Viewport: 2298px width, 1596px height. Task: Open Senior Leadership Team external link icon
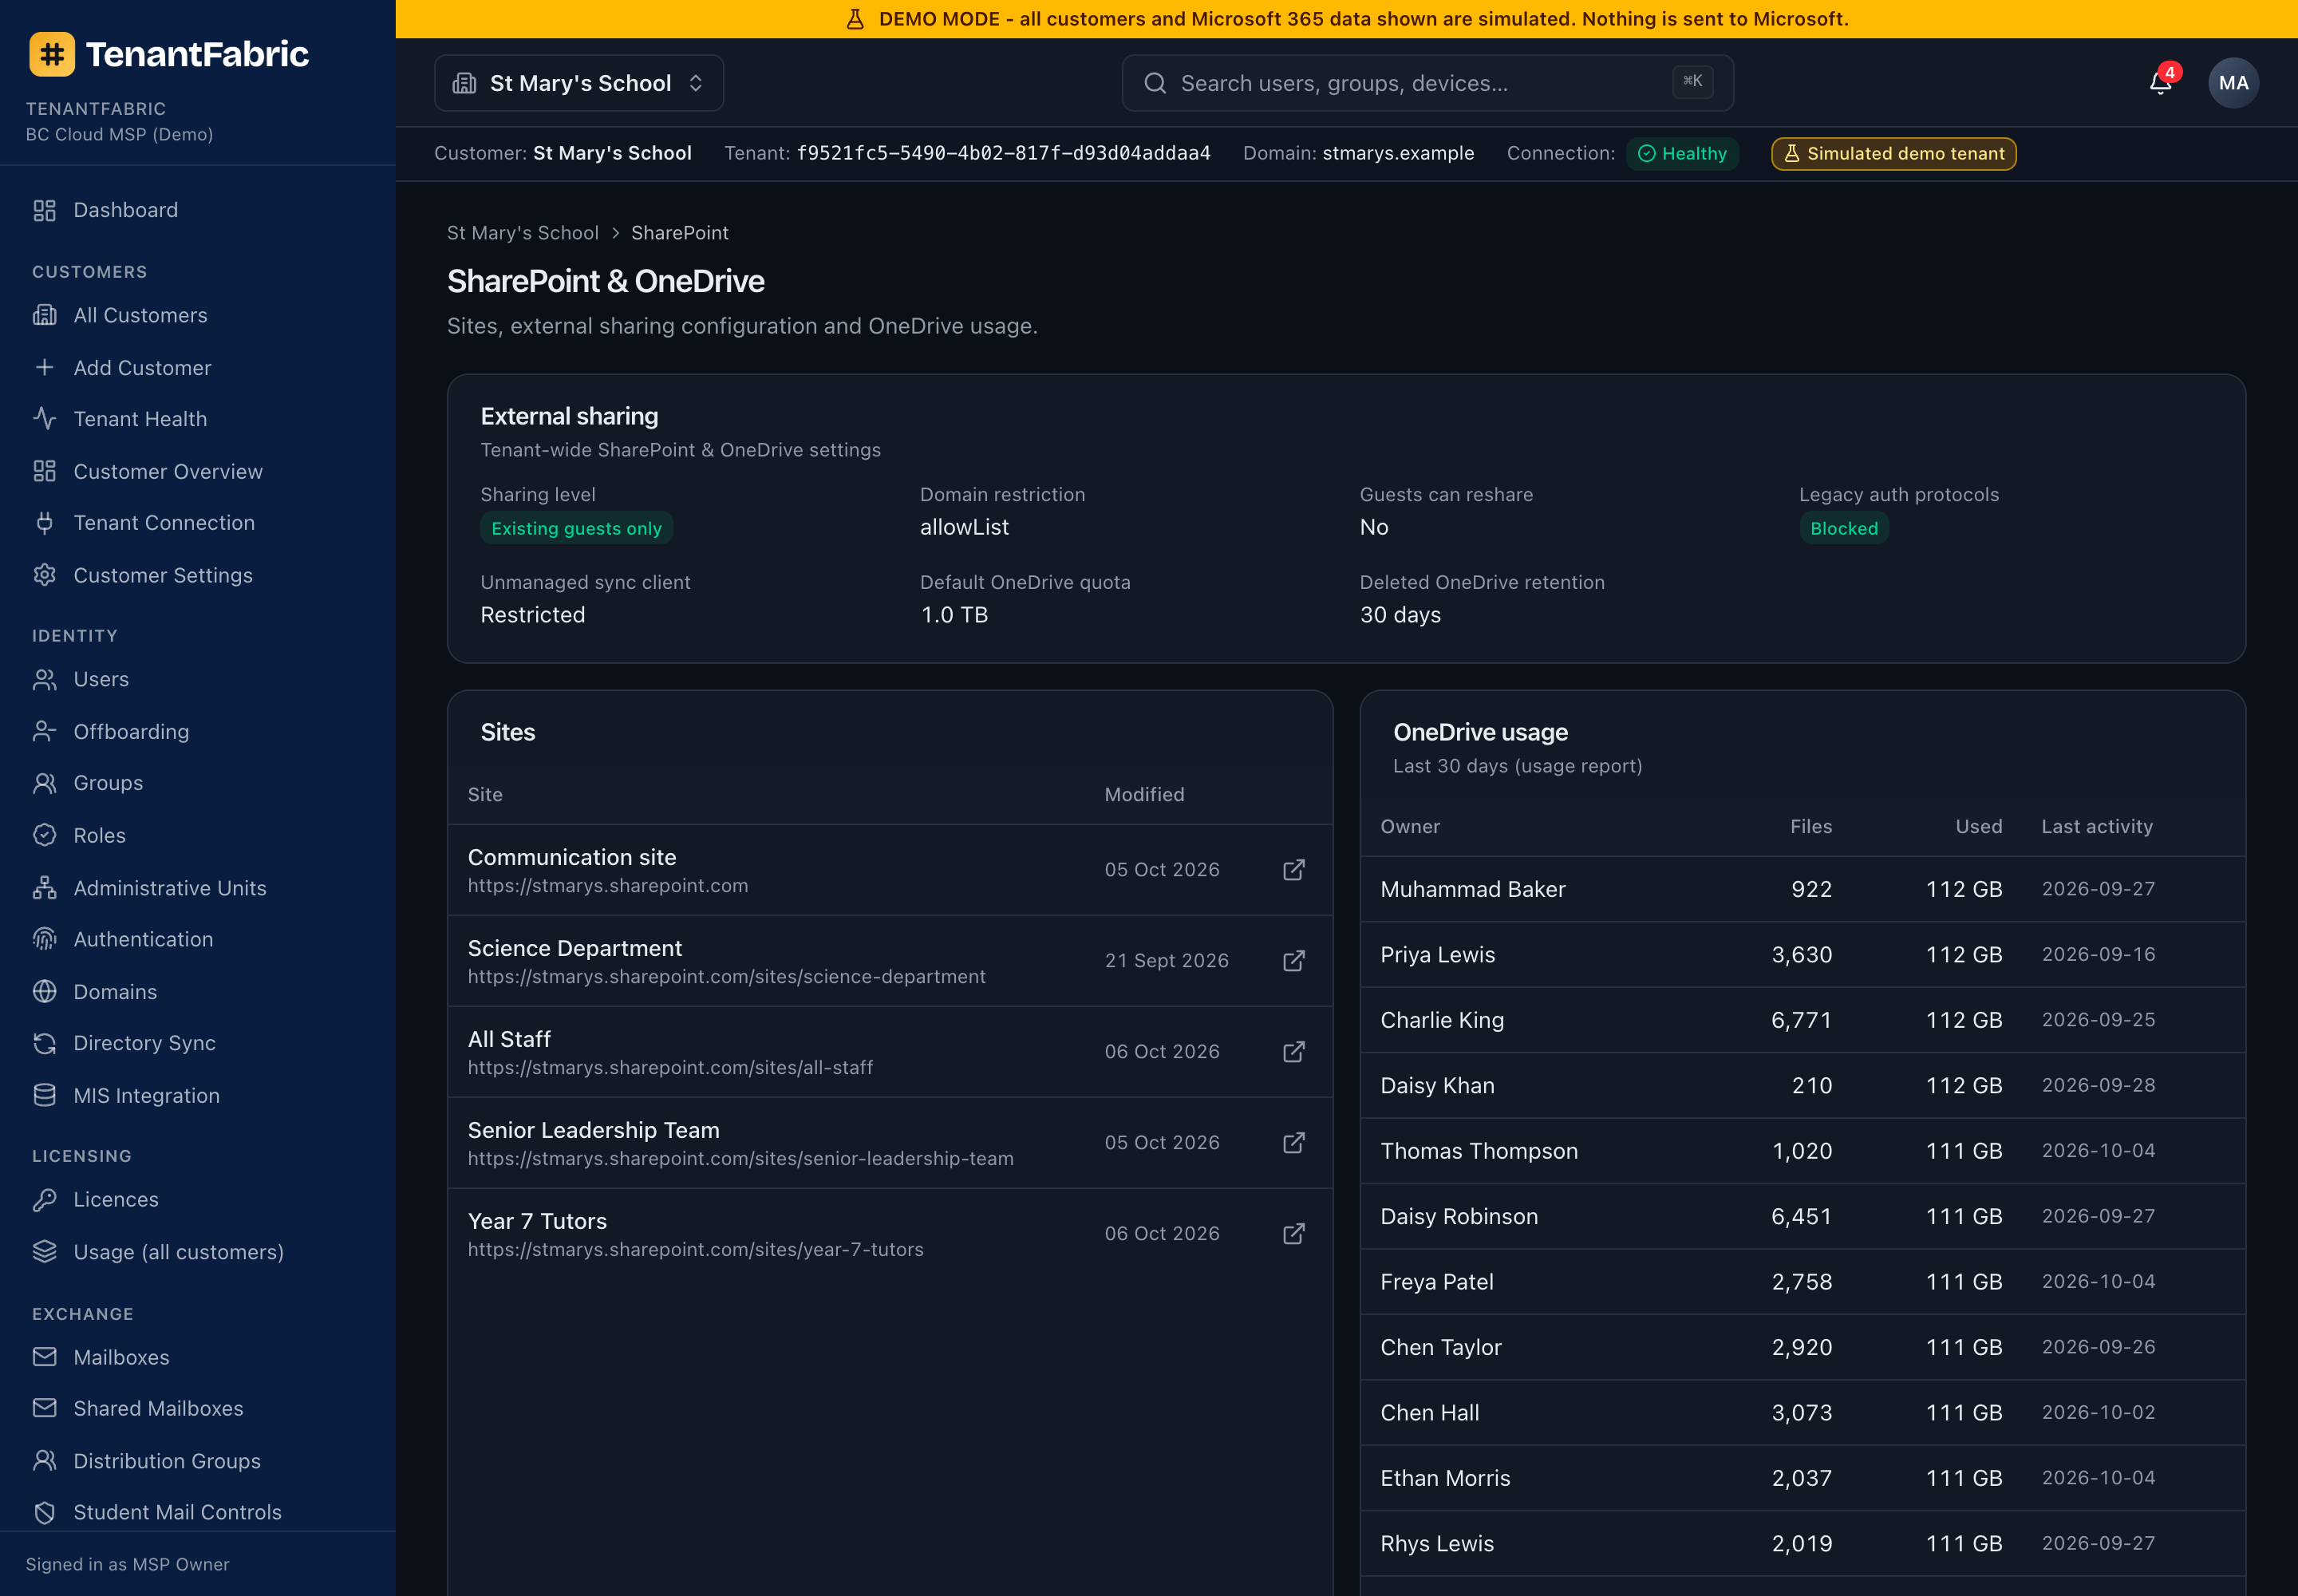coord(1294,1143)
